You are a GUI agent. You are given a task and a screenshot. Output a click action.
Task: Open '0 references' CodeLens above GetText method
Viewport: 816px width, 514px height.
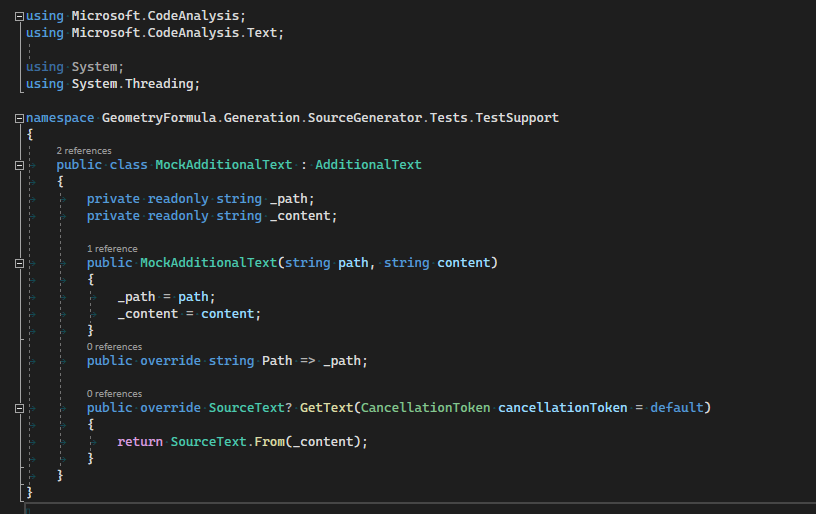[114, 394]
